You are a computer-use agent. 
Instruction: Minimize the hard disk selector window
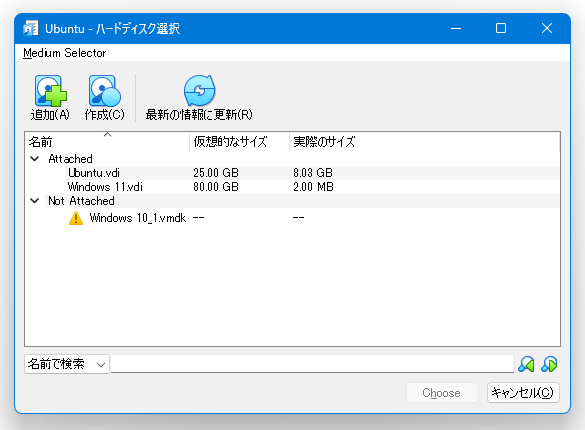pyautogui.click(x=456, y=28)
